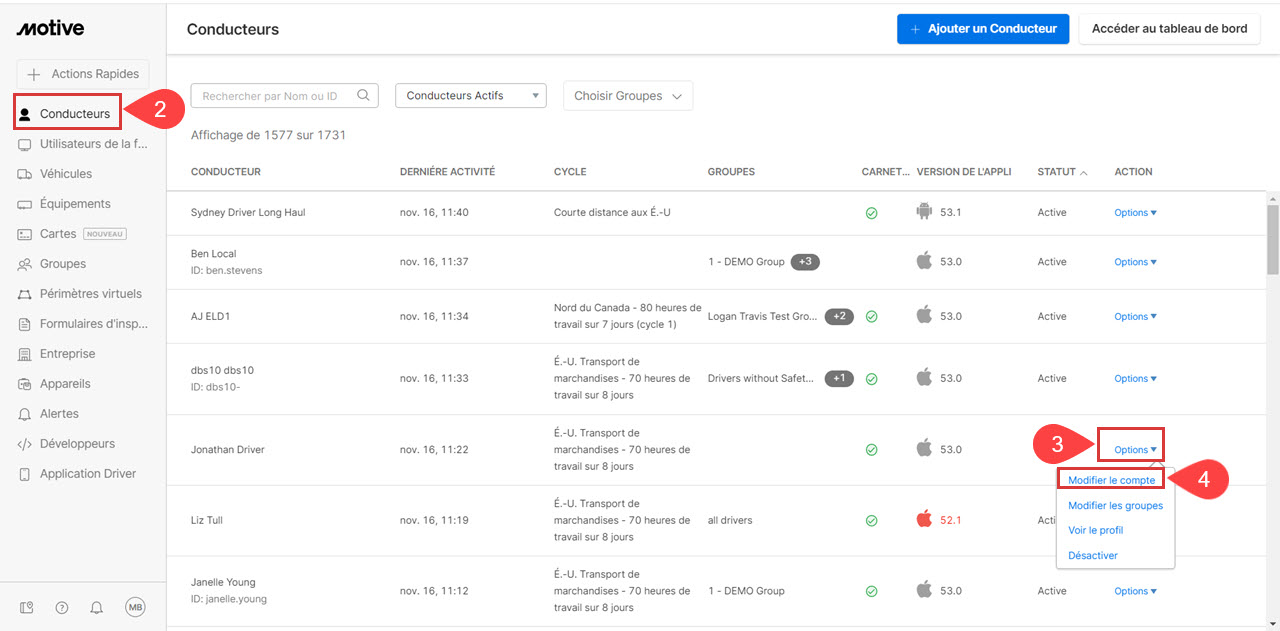The width and height of the screenshot is (1280, 631).
Task: Open notifications bell at sidebar bottom
Action: tap(97, 607)
